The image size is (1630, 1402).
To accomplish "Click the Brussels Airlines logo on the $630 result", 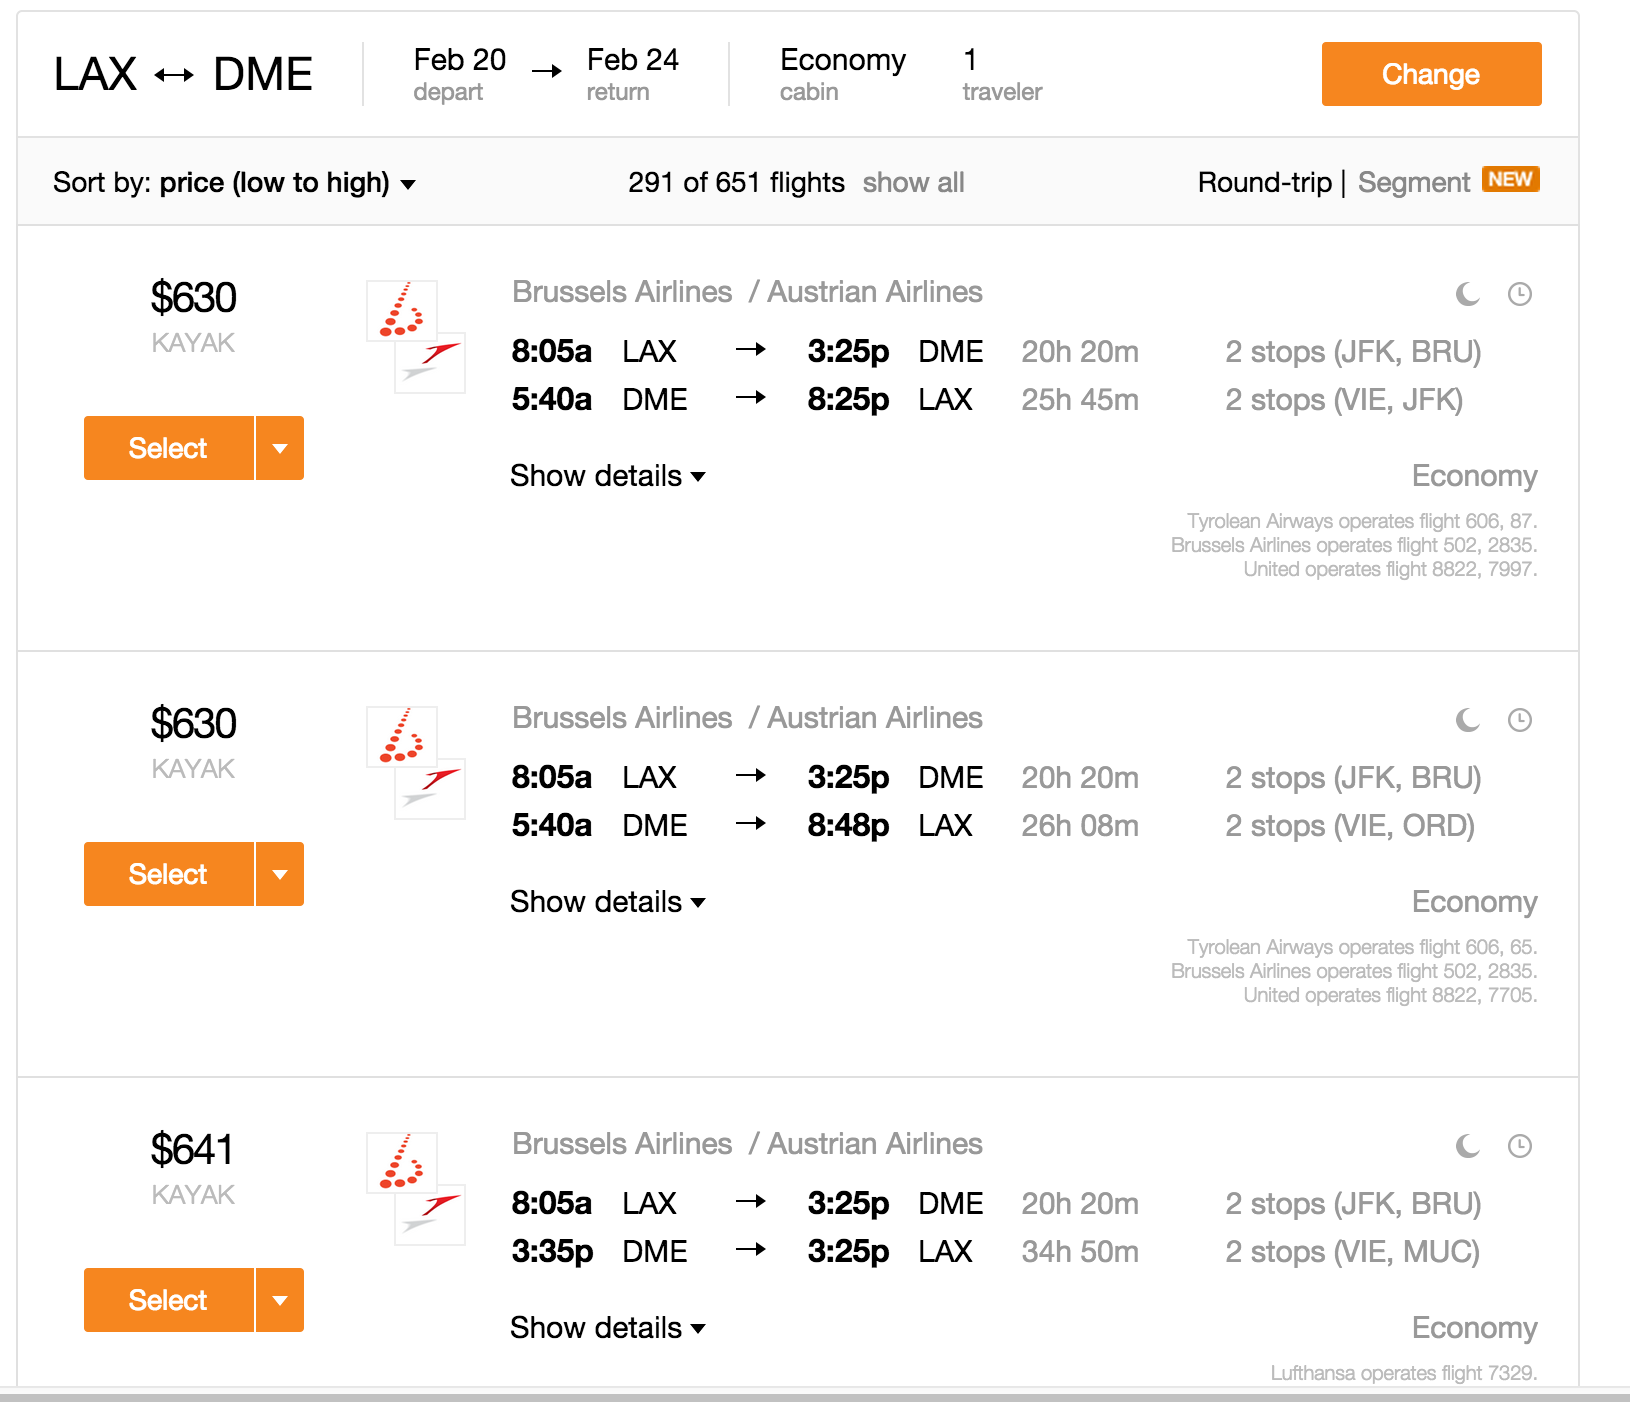I will pos(403,310).
